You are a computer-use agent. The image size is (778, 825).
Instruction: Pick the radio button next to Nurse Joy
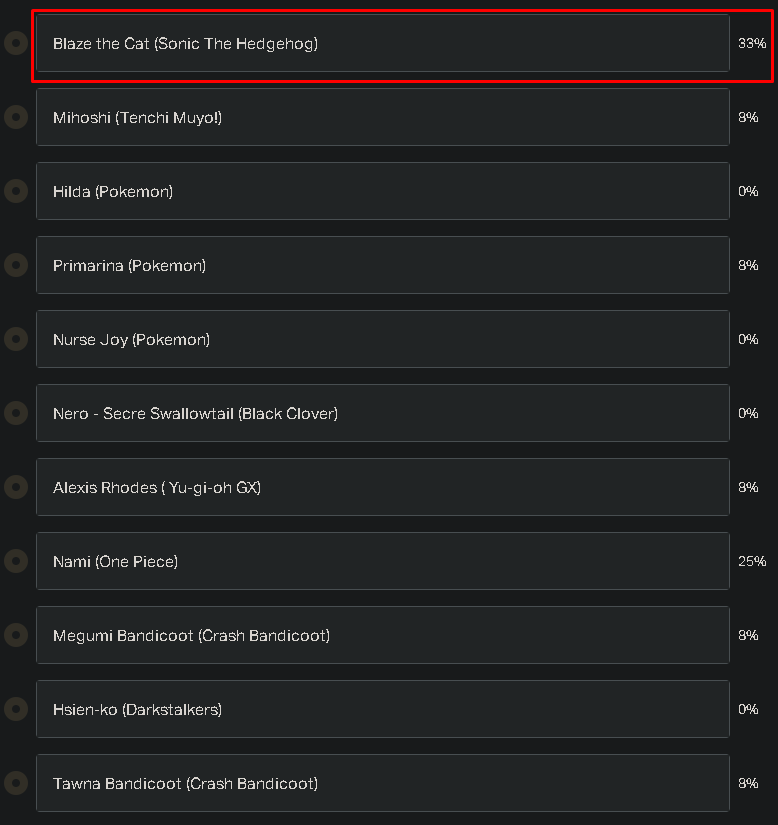pos(15,339)
